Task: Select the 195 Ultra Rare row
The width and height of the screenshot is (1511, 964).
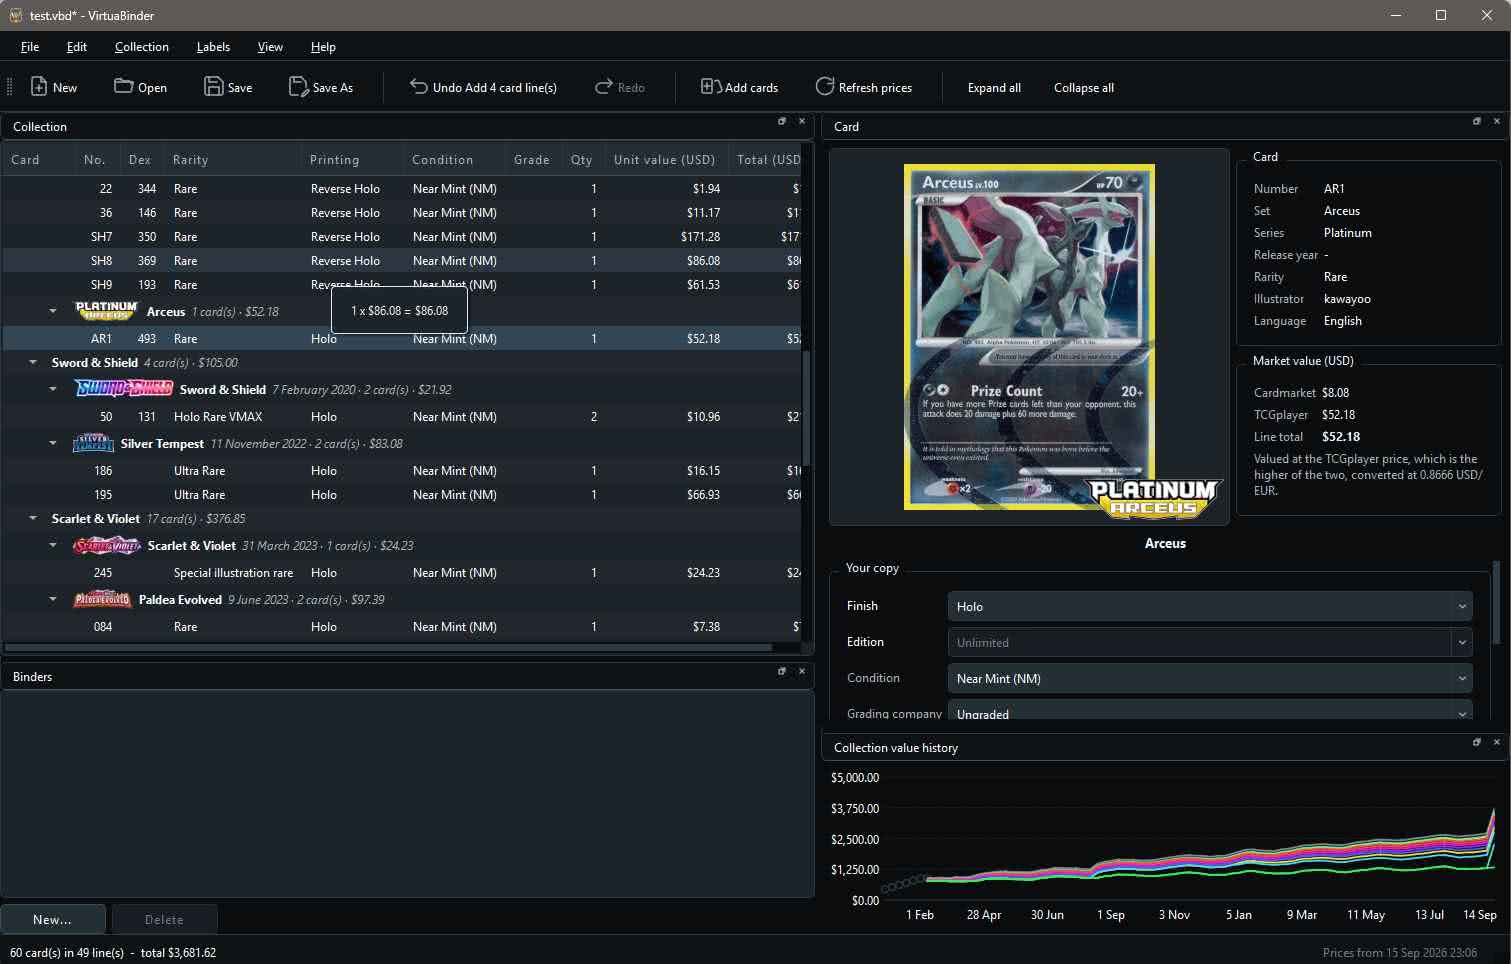Action: [402, 494]
